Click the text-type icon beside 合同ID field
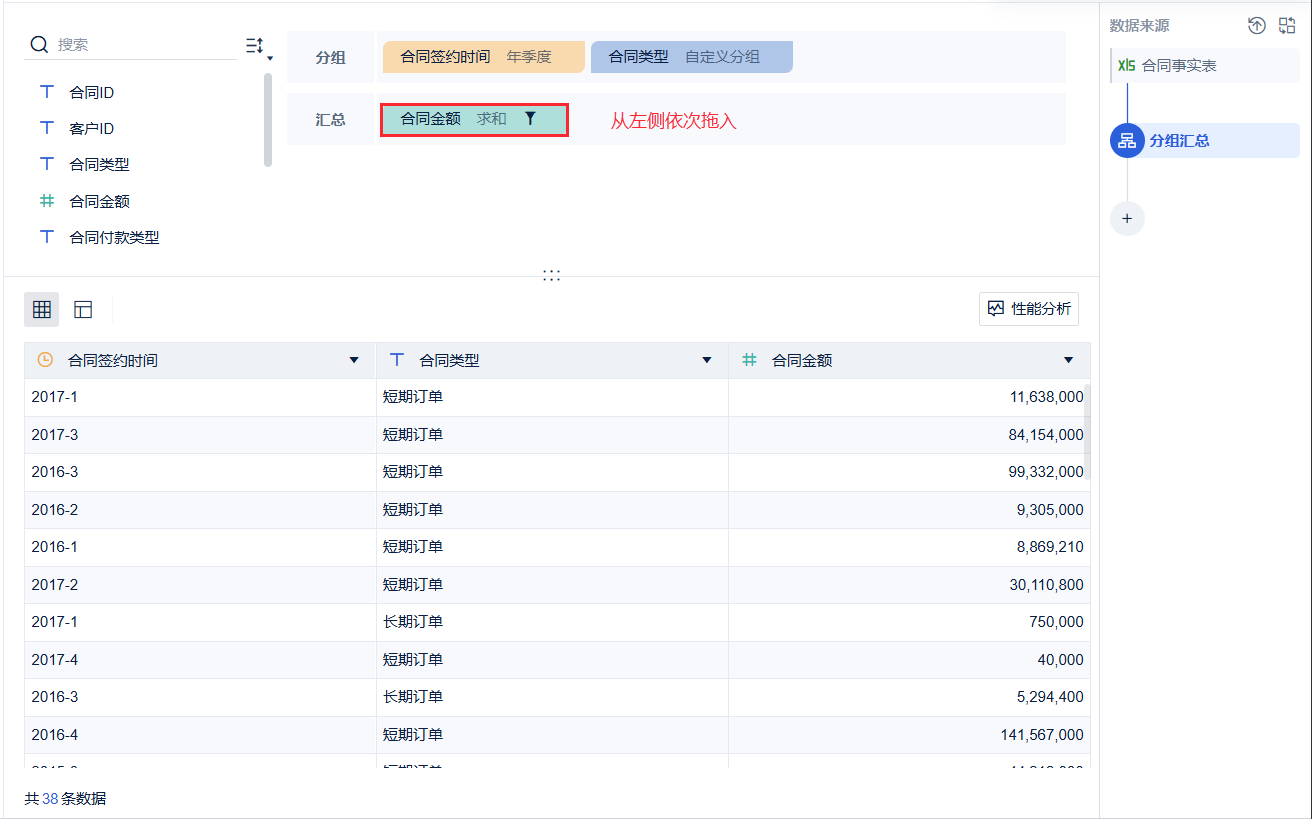This screenshot has height=819, width=1312. tap(46, 92)
